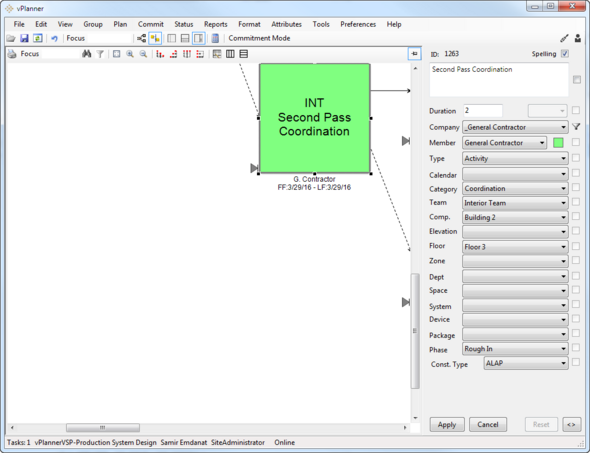Open the Reports menu
Viewport: 590px width, 453px height.
[216, 24]
